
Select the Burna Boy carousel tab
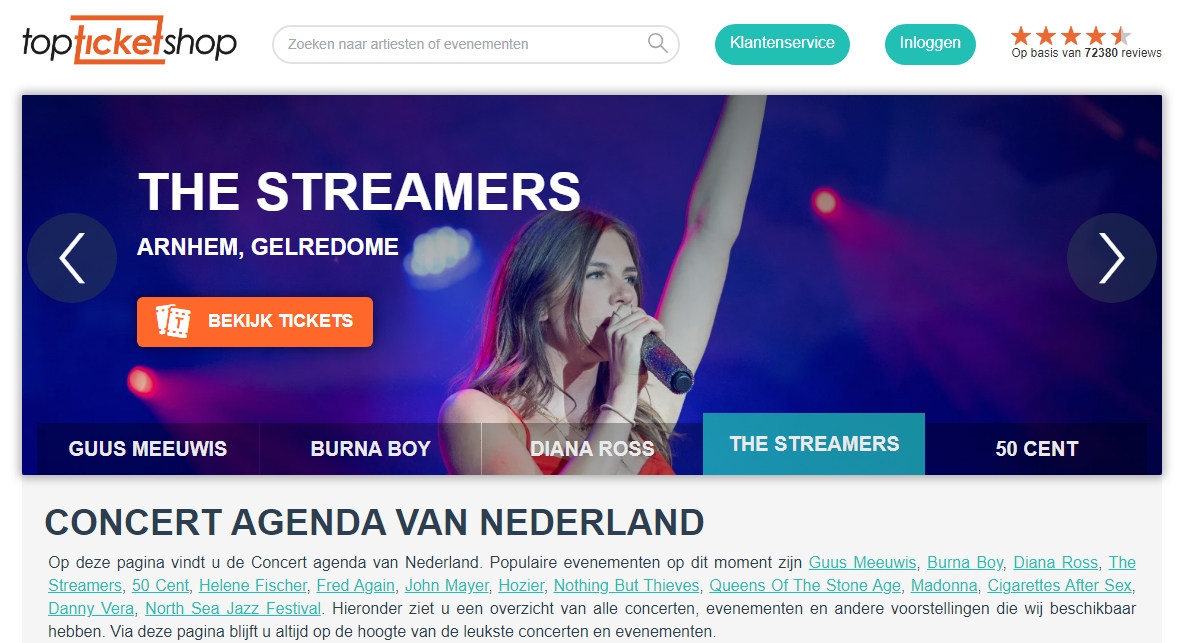tap(370, 448)
